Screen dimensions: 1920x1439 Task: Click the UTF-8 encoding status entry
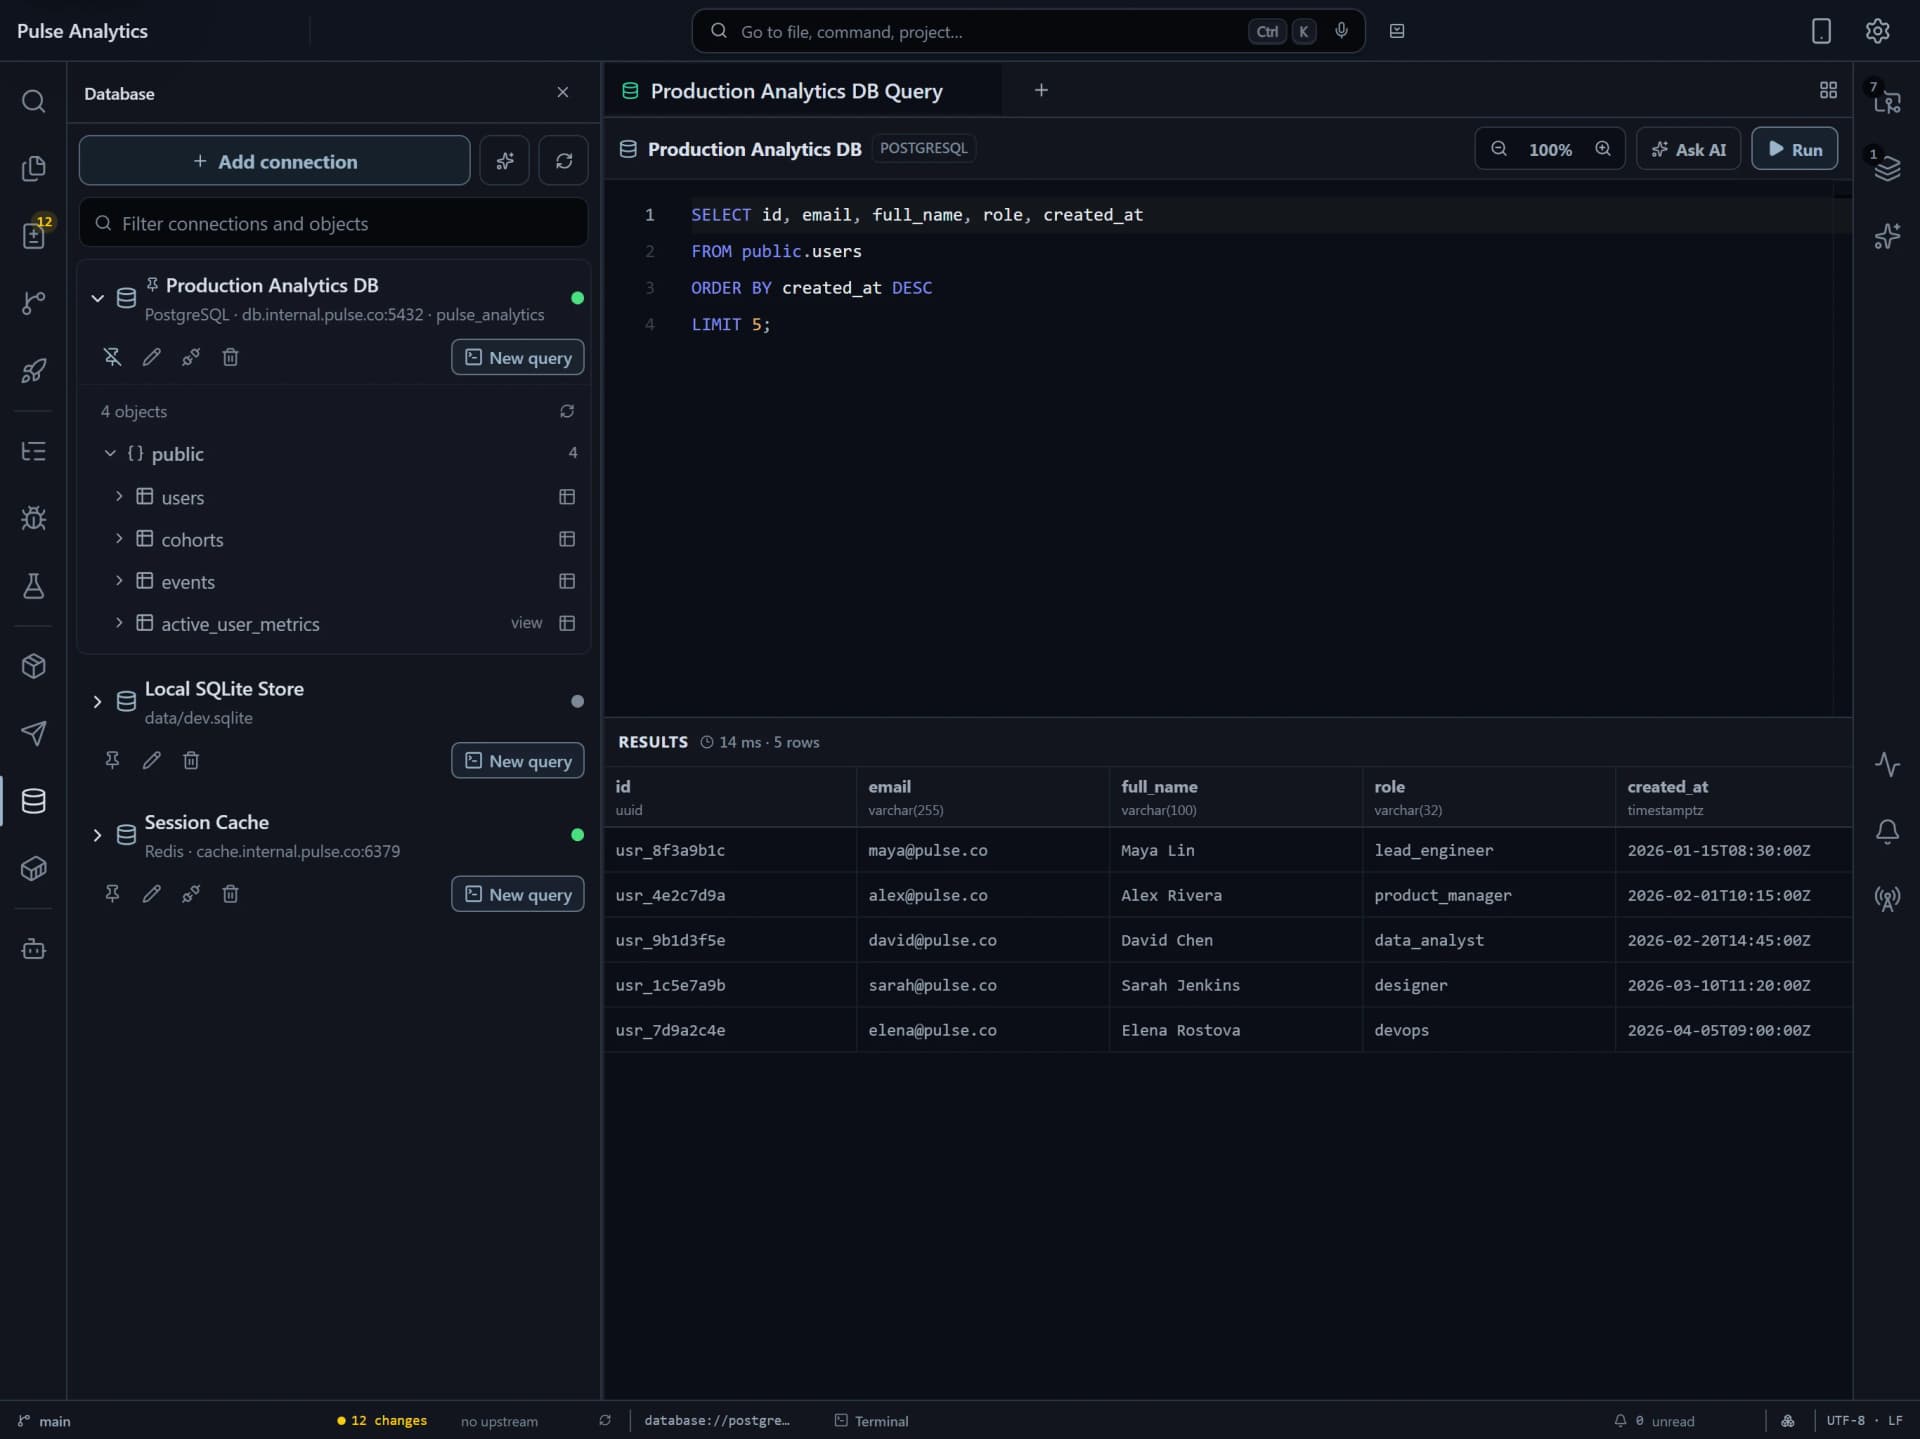(1846, 1421)
